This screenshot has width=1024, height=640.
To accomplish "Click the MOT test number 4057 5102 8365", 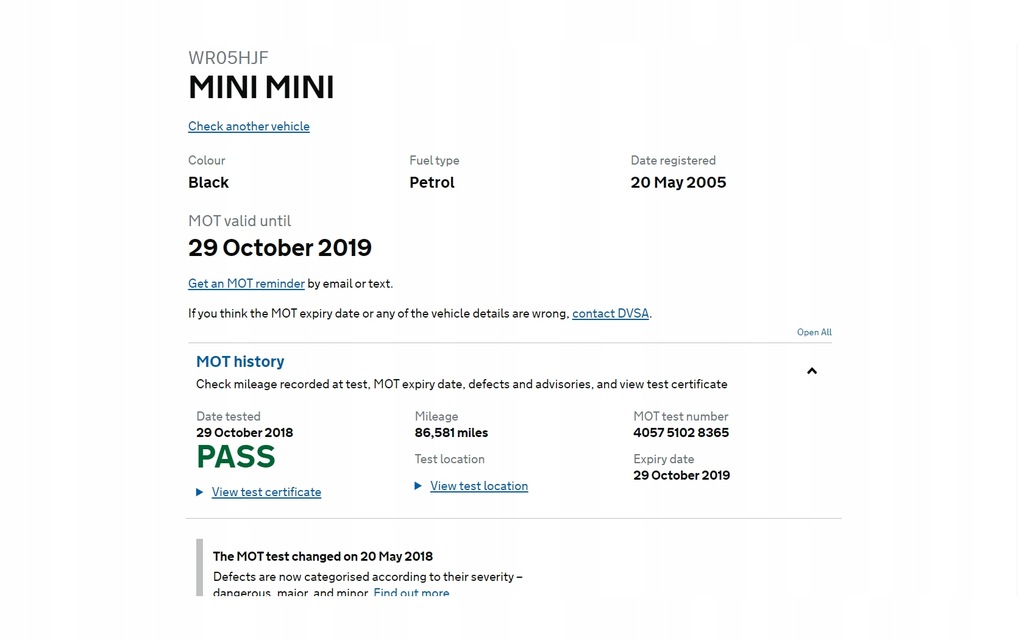I will pos(681,433).
